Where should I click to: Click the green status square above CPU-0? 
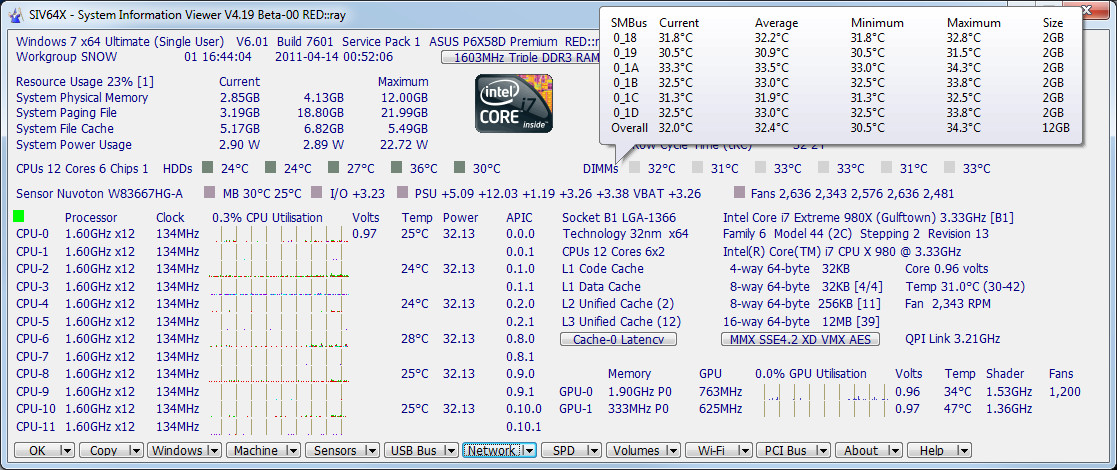[x=19, y=216]
